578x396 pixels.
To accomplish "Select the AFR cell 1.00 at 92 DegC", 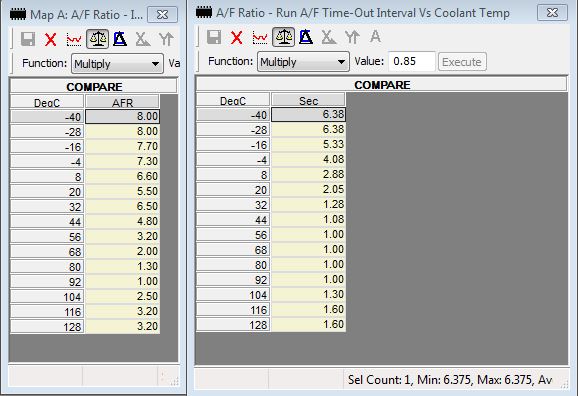I will click(x=122, y=282).
